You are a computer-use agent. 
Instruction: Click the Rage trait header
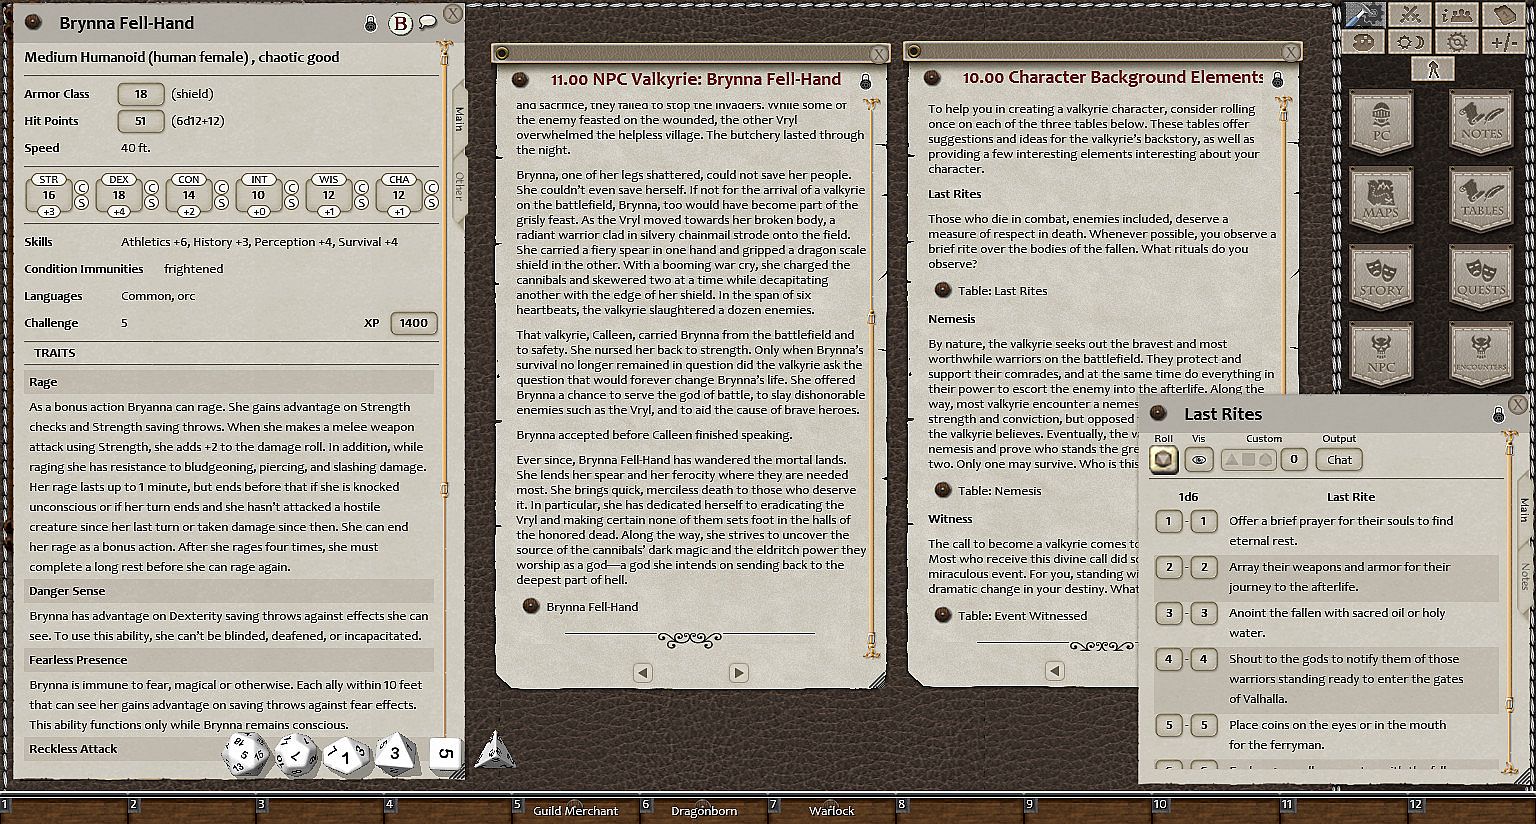(230, 382)
